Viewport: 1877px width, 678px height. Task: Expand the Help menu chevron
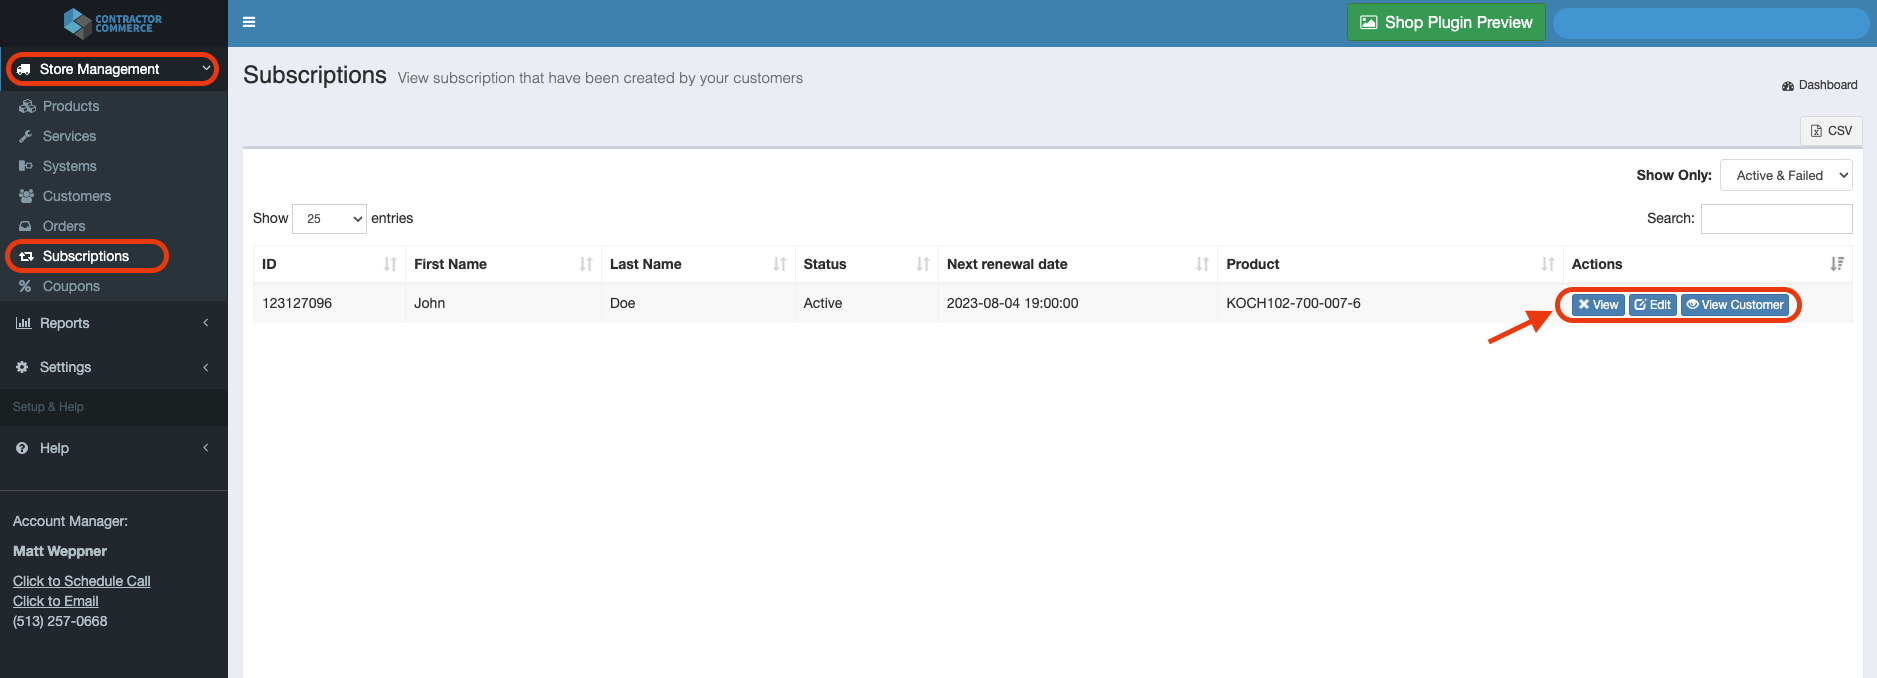[x=206, y=448]
